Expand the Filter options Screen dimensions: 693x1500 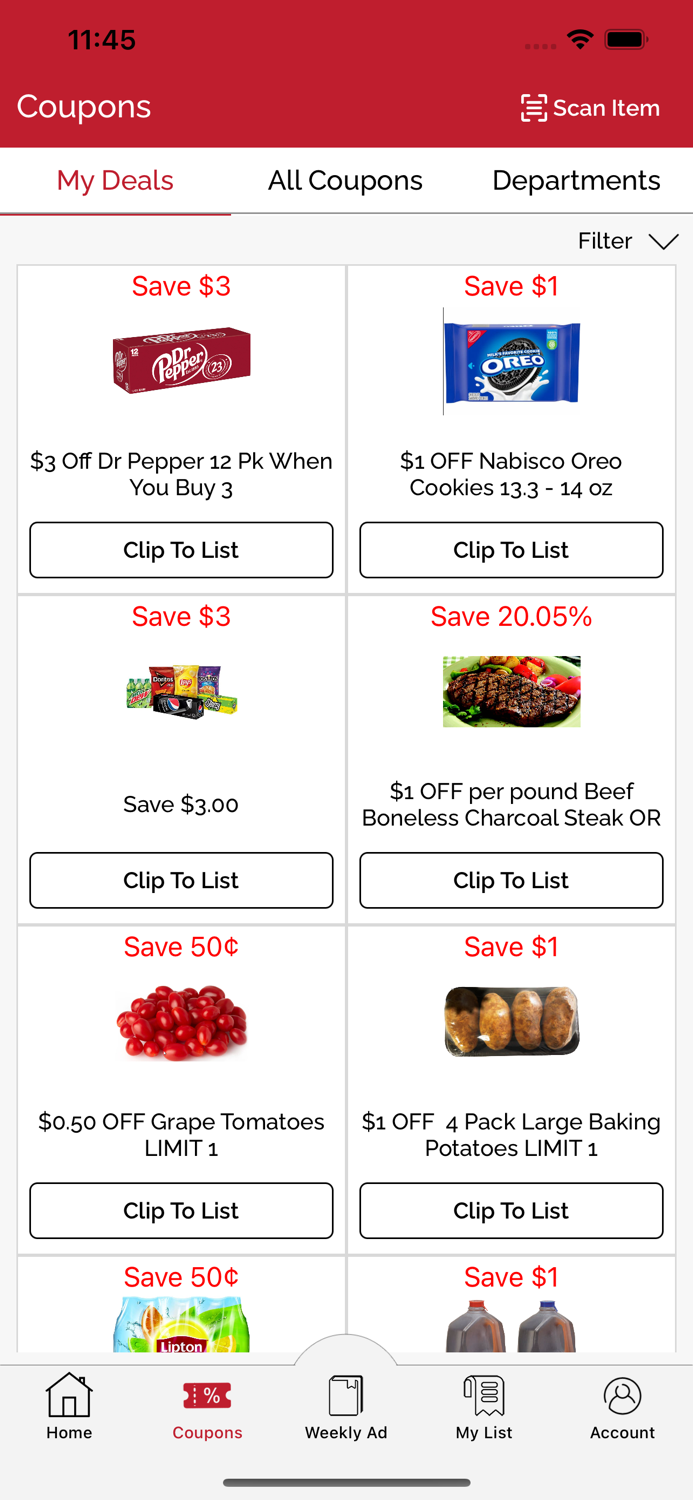pos(604,241)
